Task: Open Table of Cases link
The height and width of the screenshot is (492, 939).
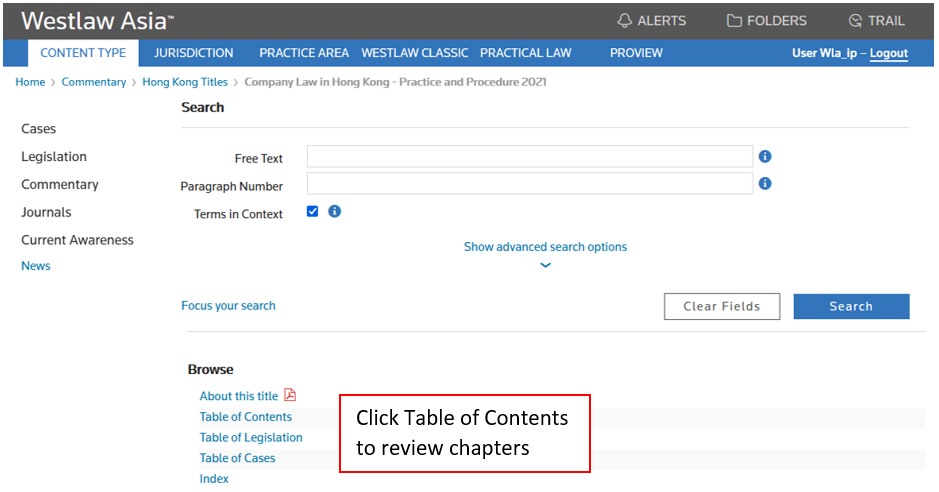Action: [x=237, y=458]
